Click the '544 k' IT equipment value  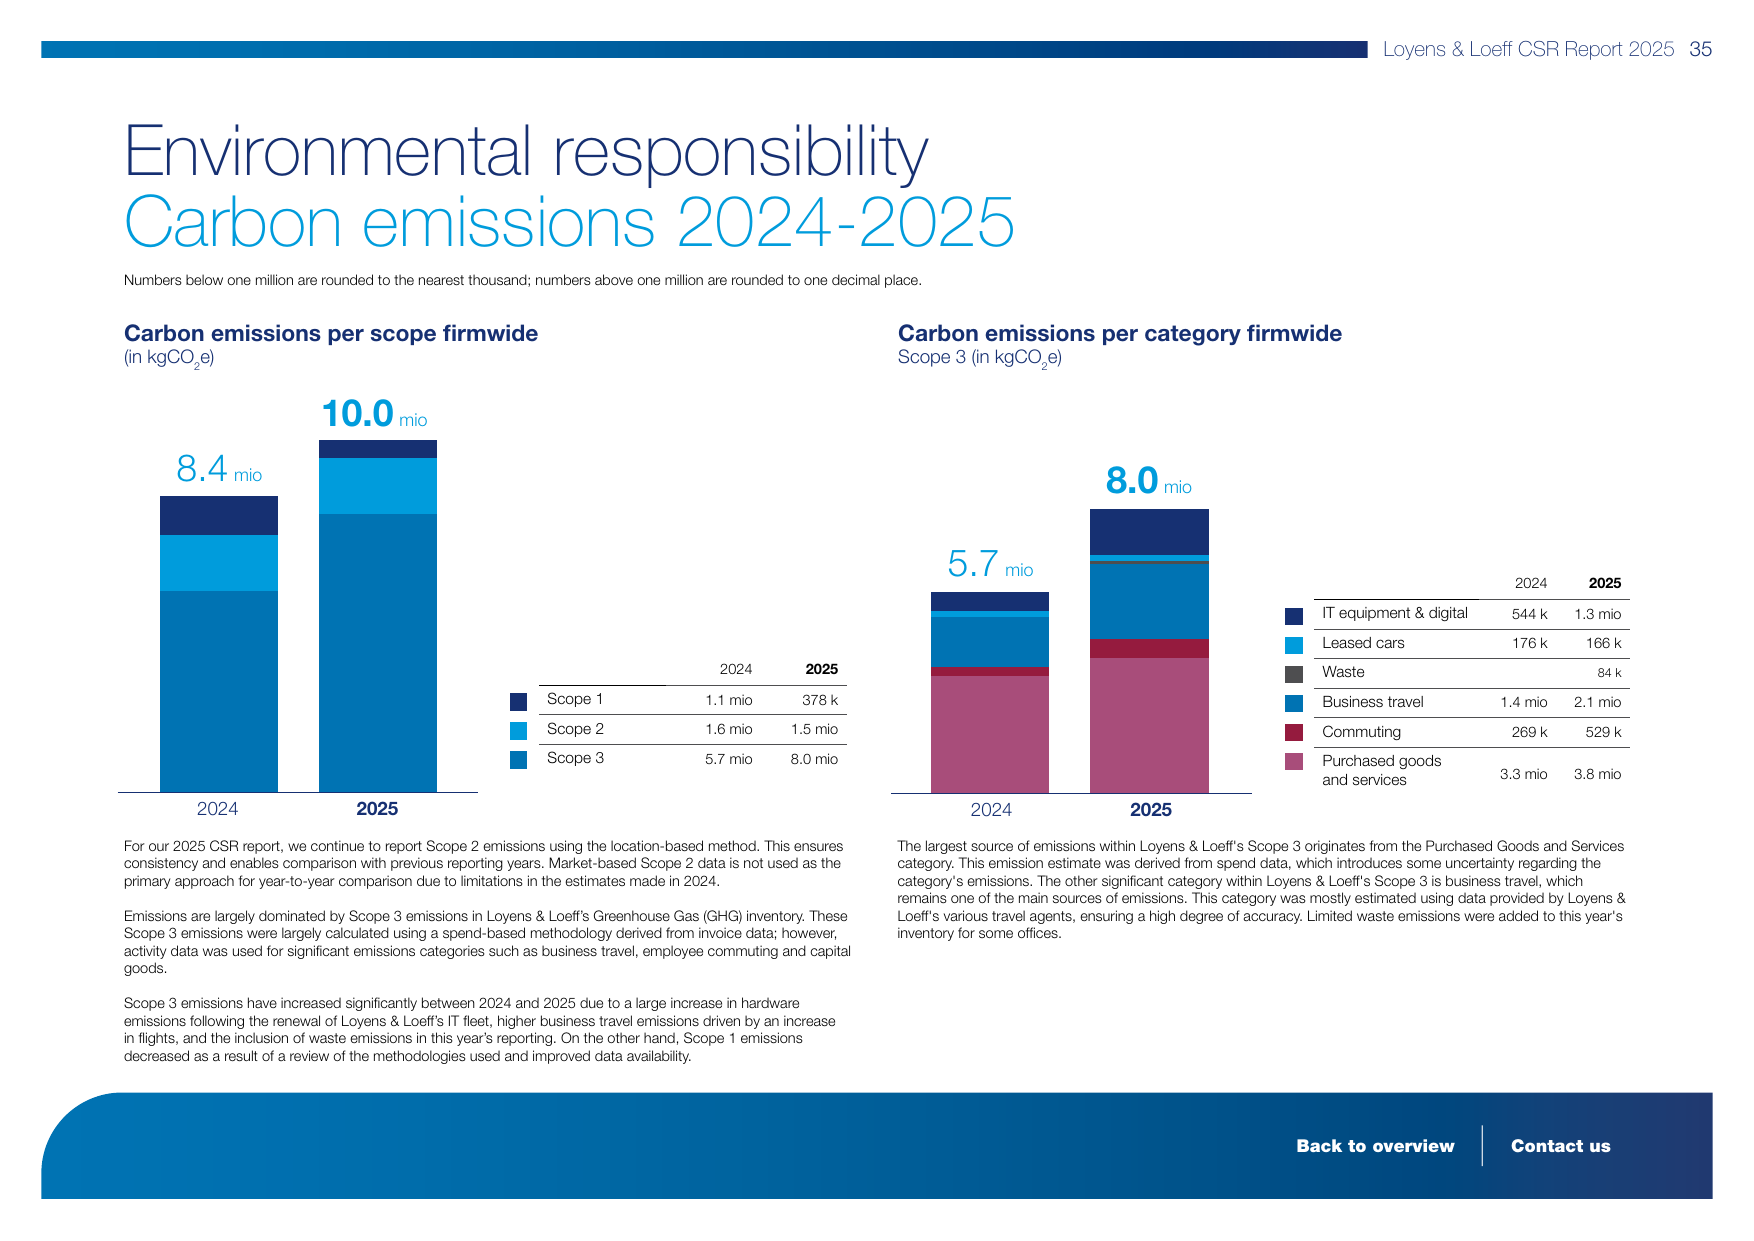1529,614
